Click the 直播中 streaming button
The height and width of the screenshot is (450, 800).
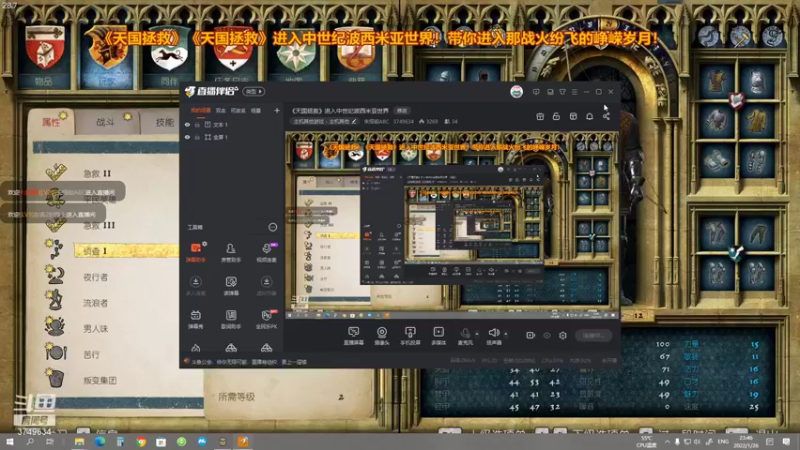click(x=593, y=335)
